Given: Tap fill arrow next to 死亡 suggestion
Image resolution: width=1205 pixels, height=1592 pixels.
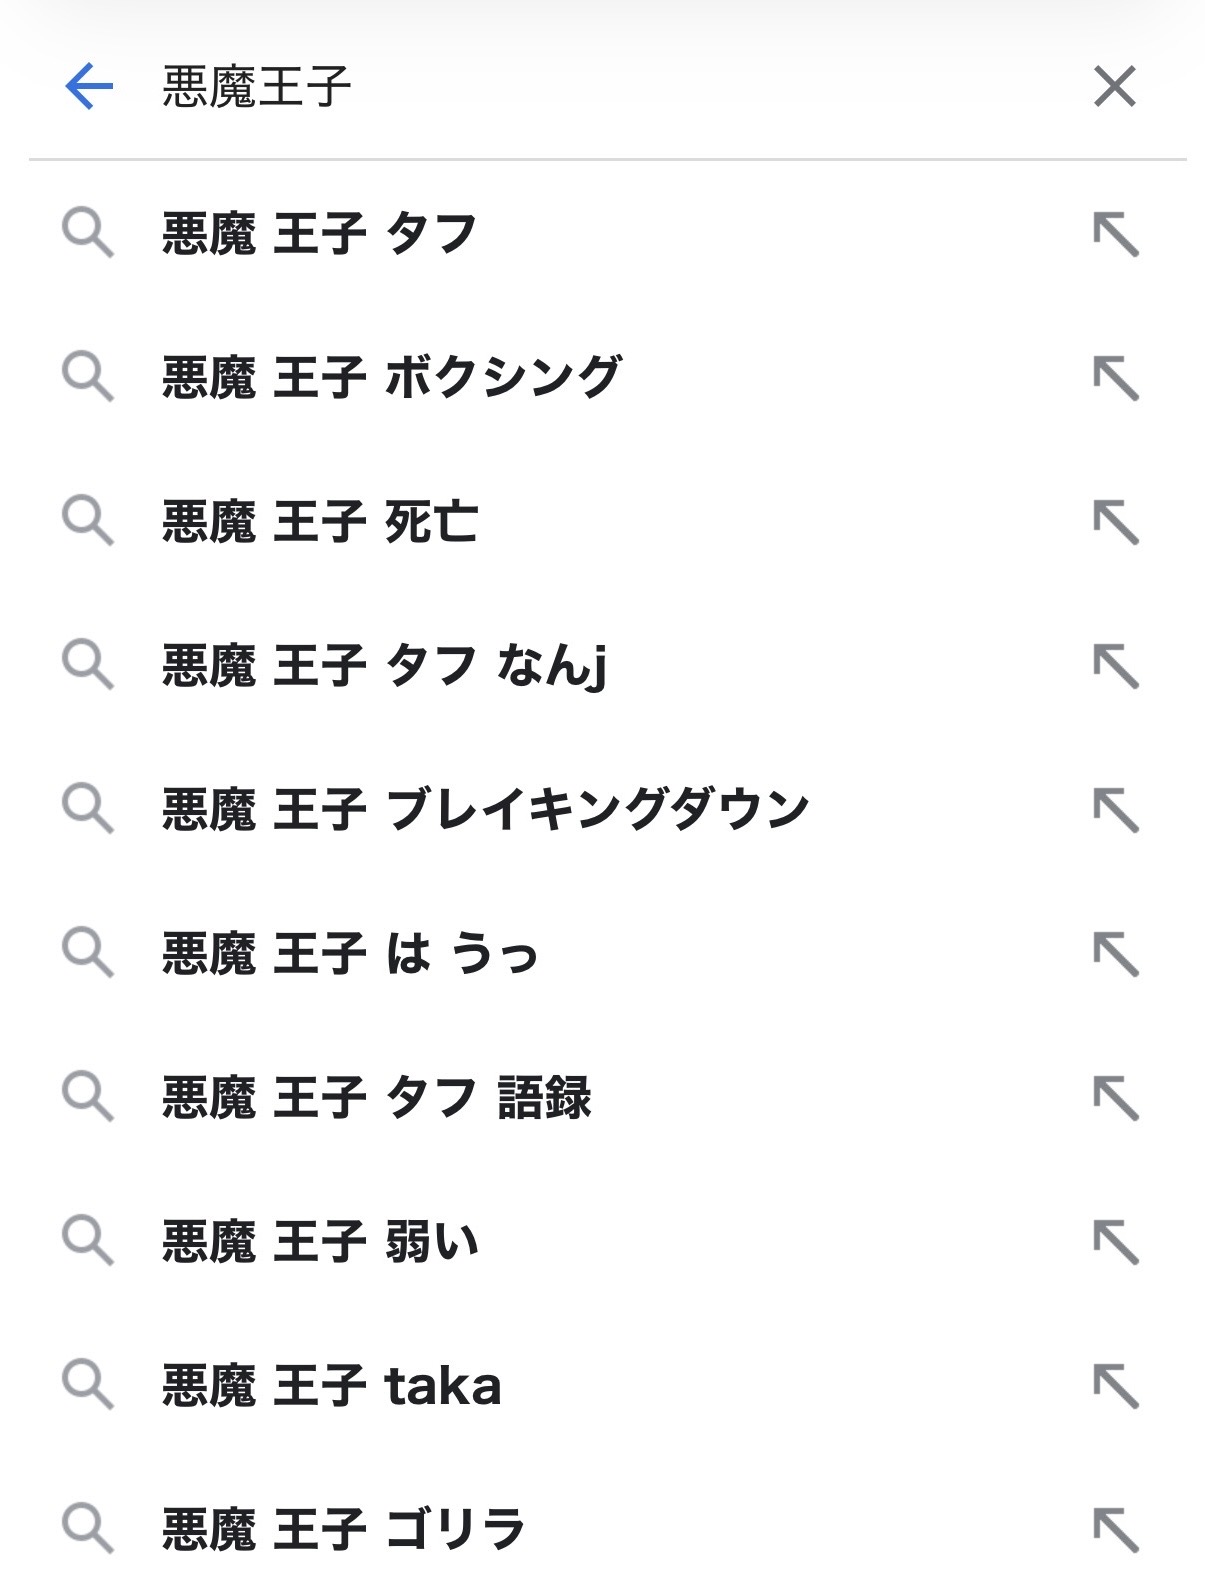Looking at the screenshot, I should [x=1115, y=522].
